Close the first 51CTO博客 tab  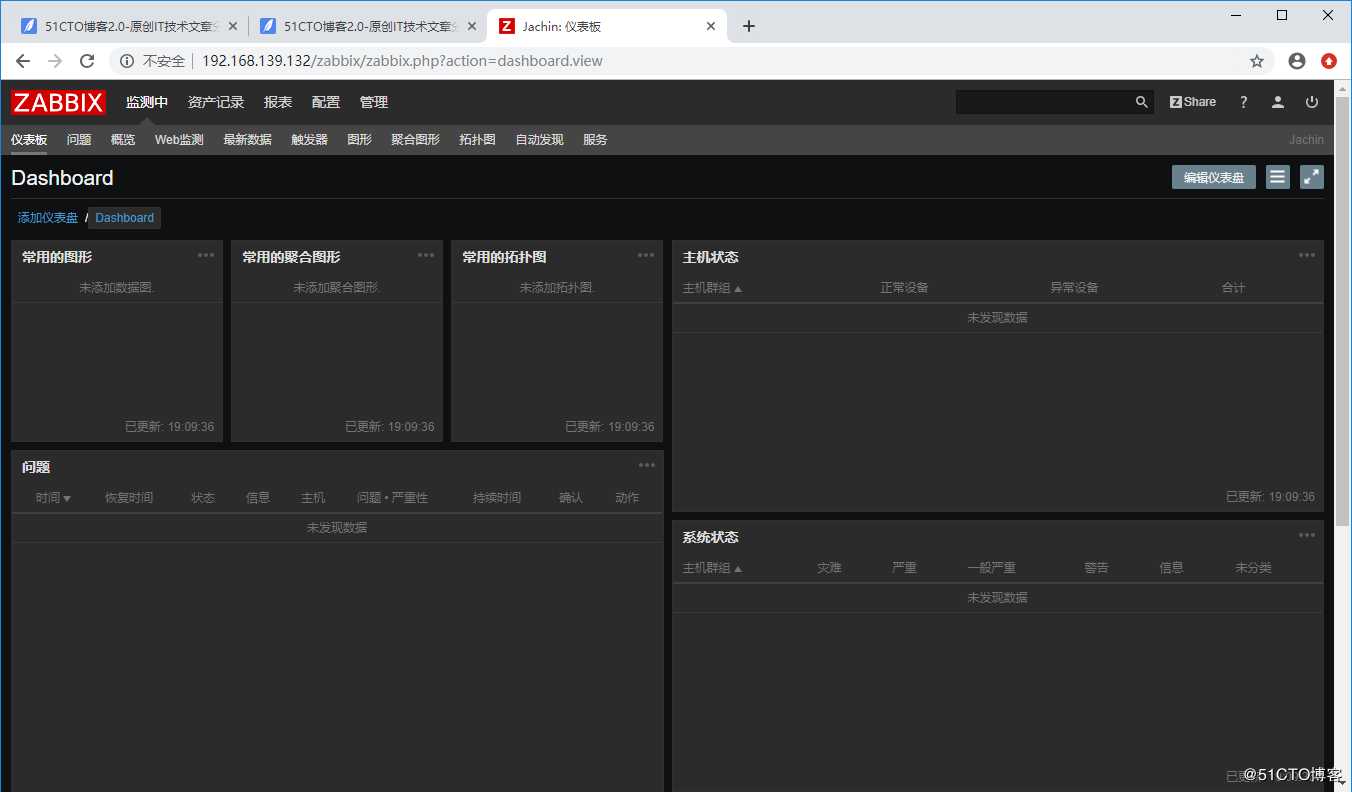click(233, 26)
